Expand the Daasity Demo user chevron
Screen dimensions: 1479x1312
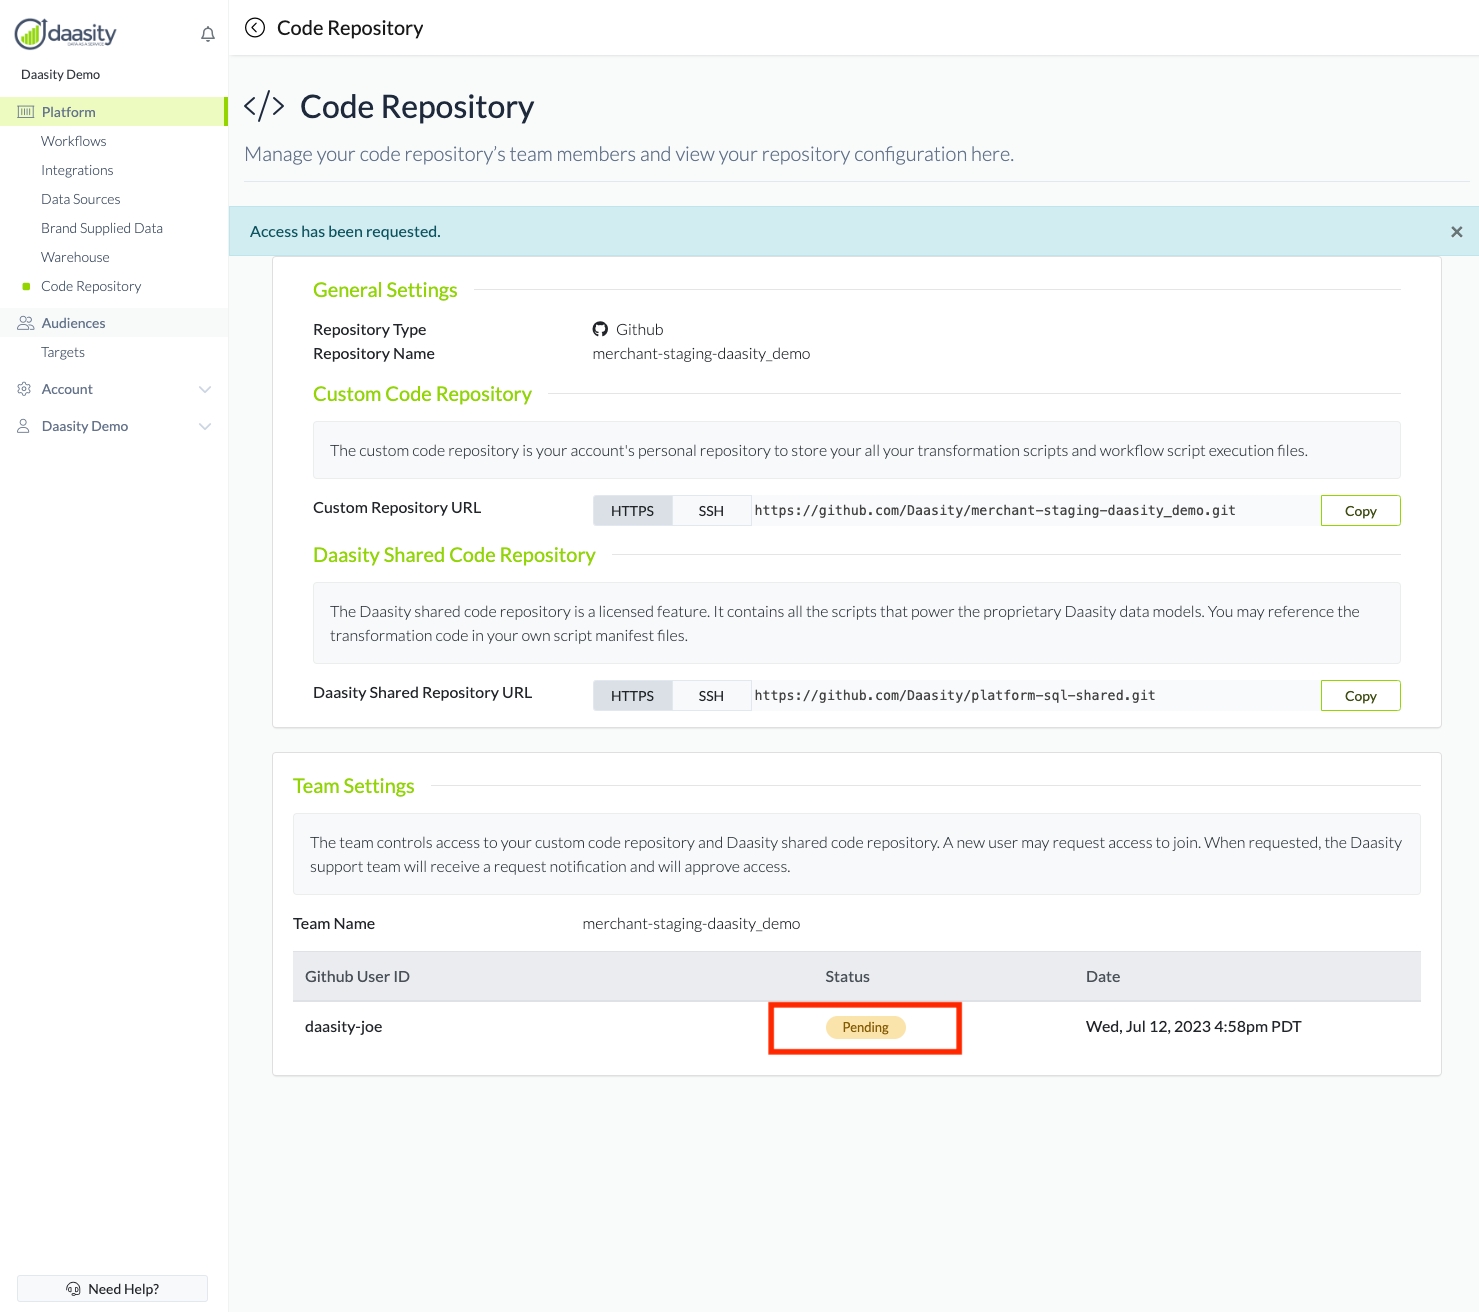[x=205, y=426]
